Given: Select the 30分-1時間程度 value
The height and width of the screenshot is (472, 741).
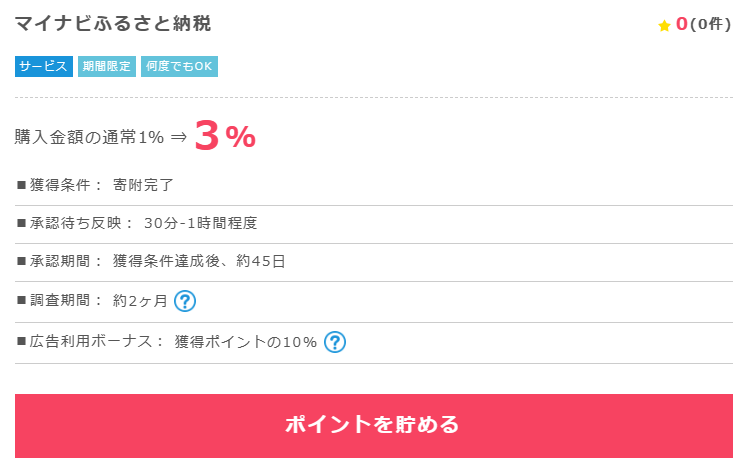Looking at the screenshot, I should tap(200, 223).
